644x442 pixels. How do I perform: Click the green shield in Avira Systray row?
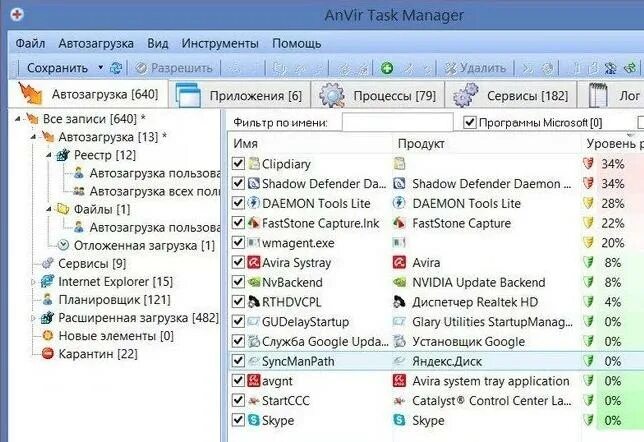point(589,262)
